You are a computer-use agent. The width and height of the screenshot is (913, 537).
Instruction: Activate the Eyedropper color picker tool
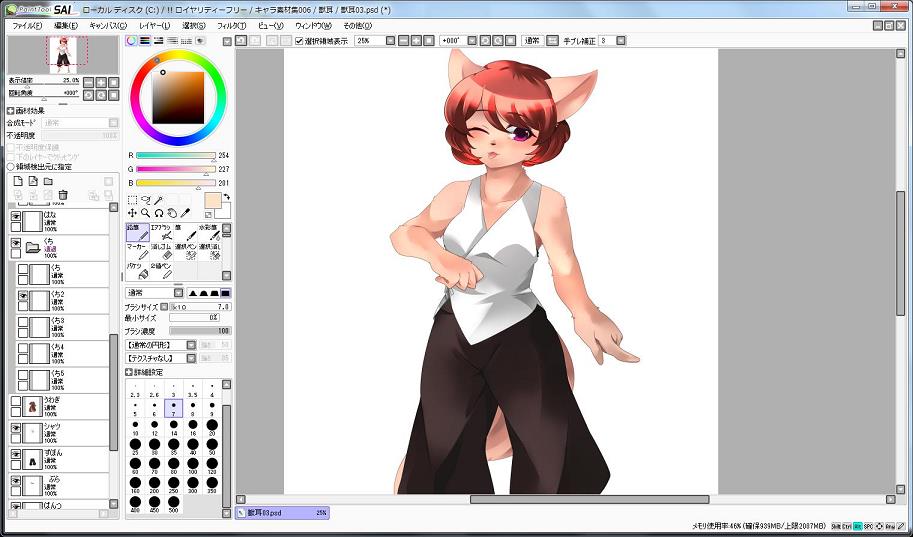[185, 213]
